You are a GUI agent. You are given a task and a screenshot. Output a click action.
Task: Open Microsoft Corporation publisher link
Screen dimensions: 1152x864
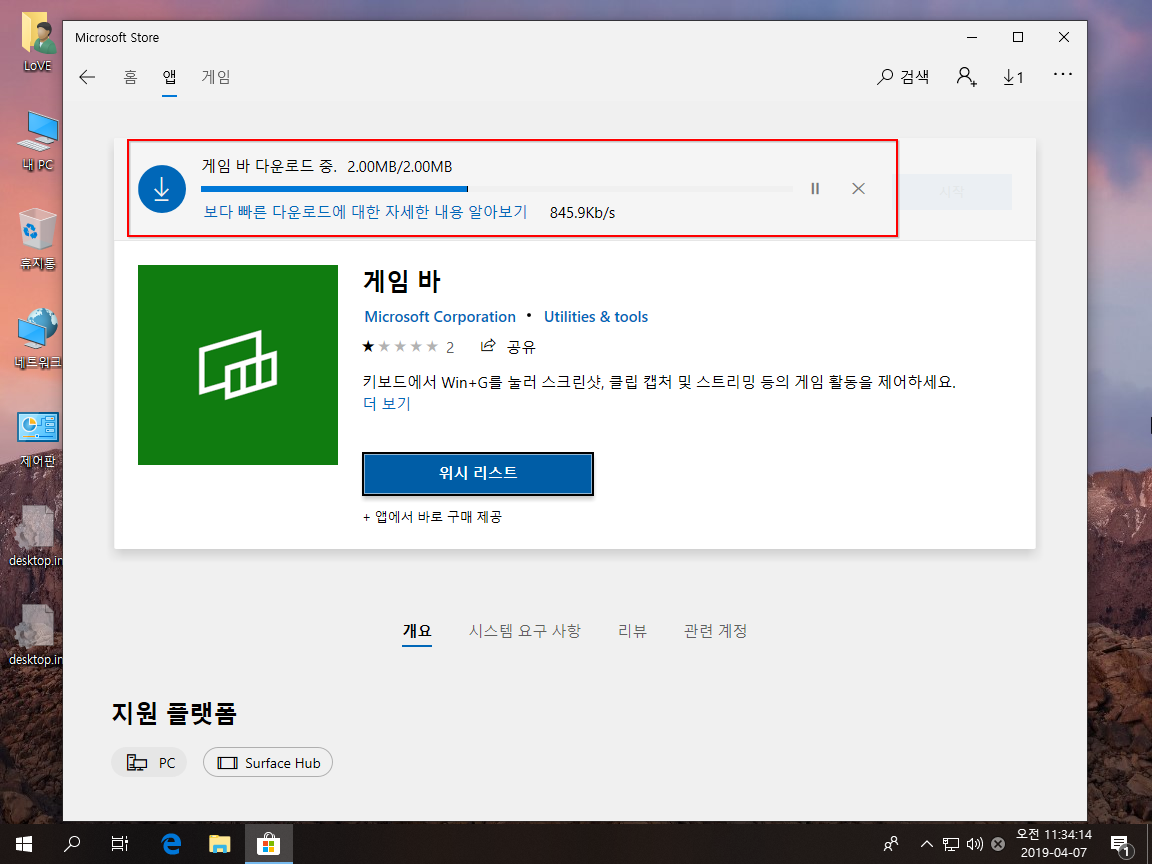click(440, 317)
